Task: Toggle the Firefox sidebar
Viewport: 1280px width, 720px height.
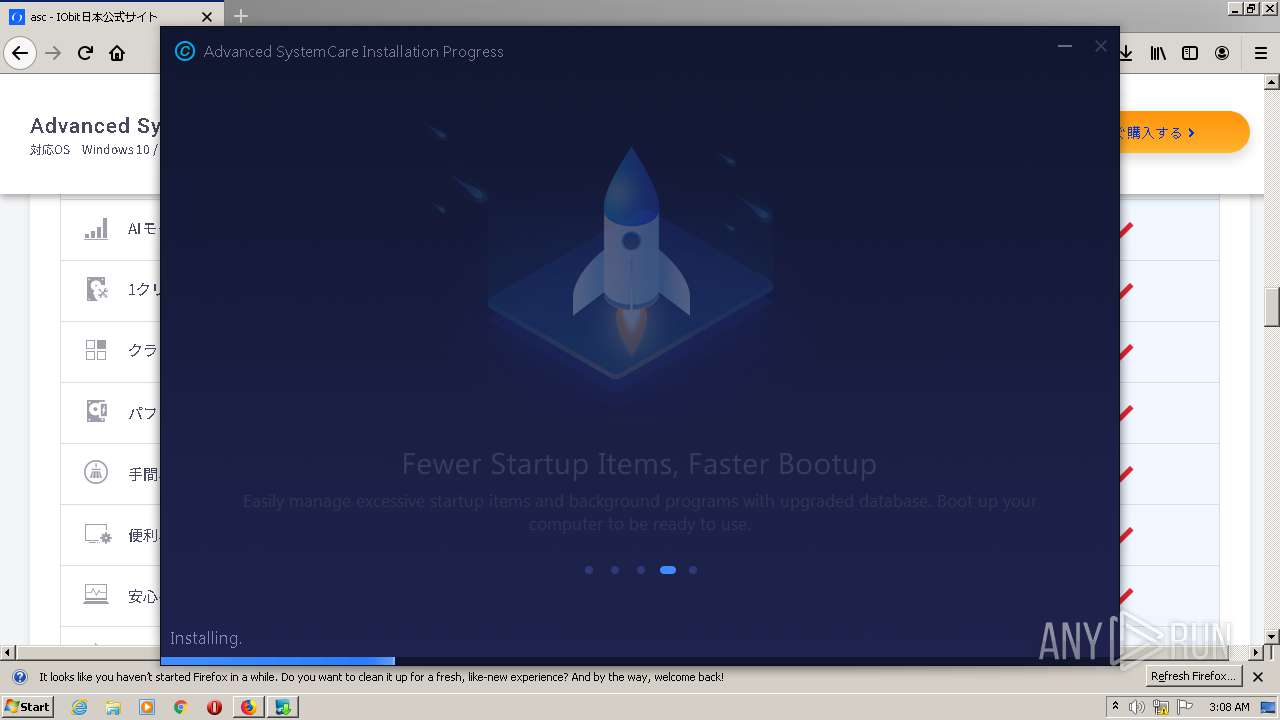Action: tap(1190, 53)
